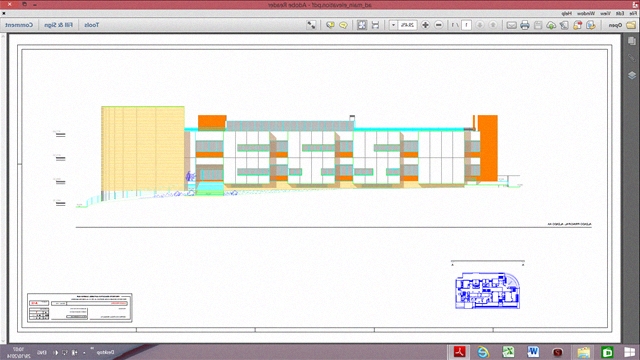This screenshot has height=360, width=640.
Task: Open the Tools pane
Action: (x=92, y=25)
